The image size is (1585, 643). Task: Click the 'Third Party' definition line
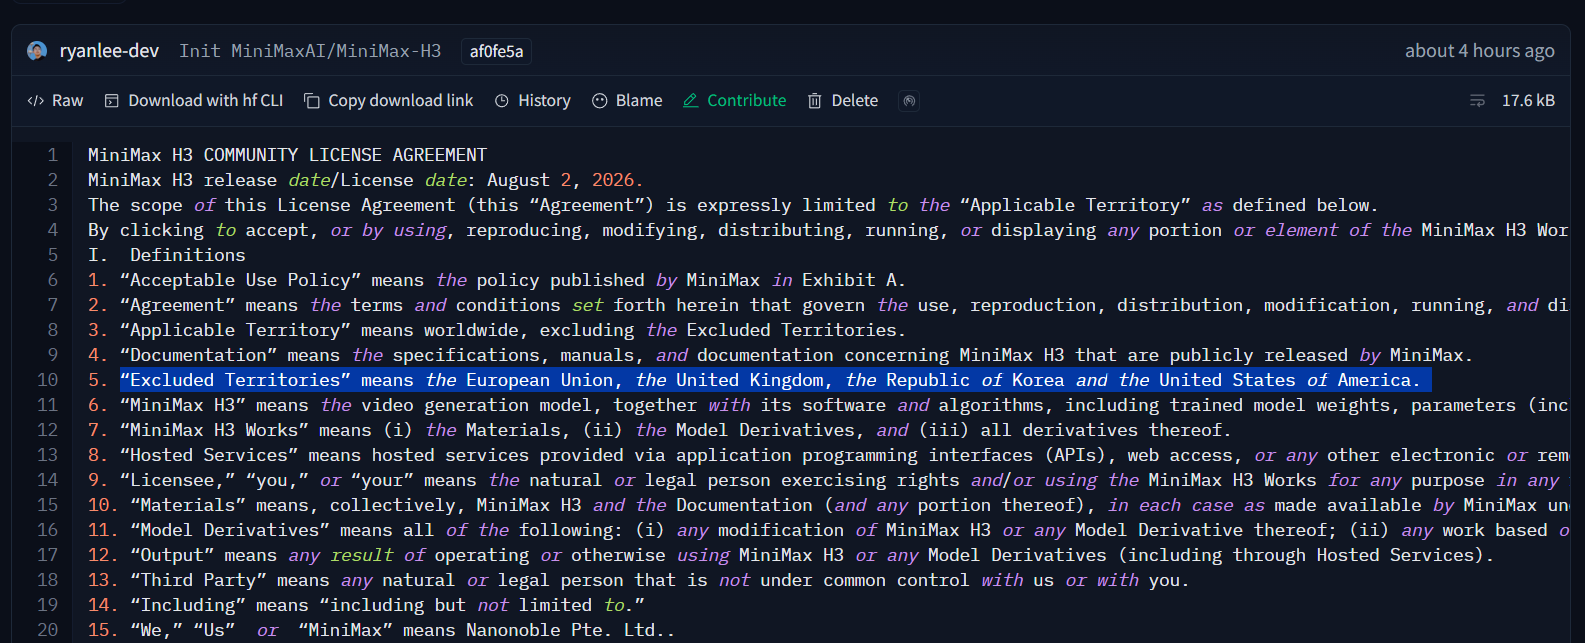tap(639, 580)
